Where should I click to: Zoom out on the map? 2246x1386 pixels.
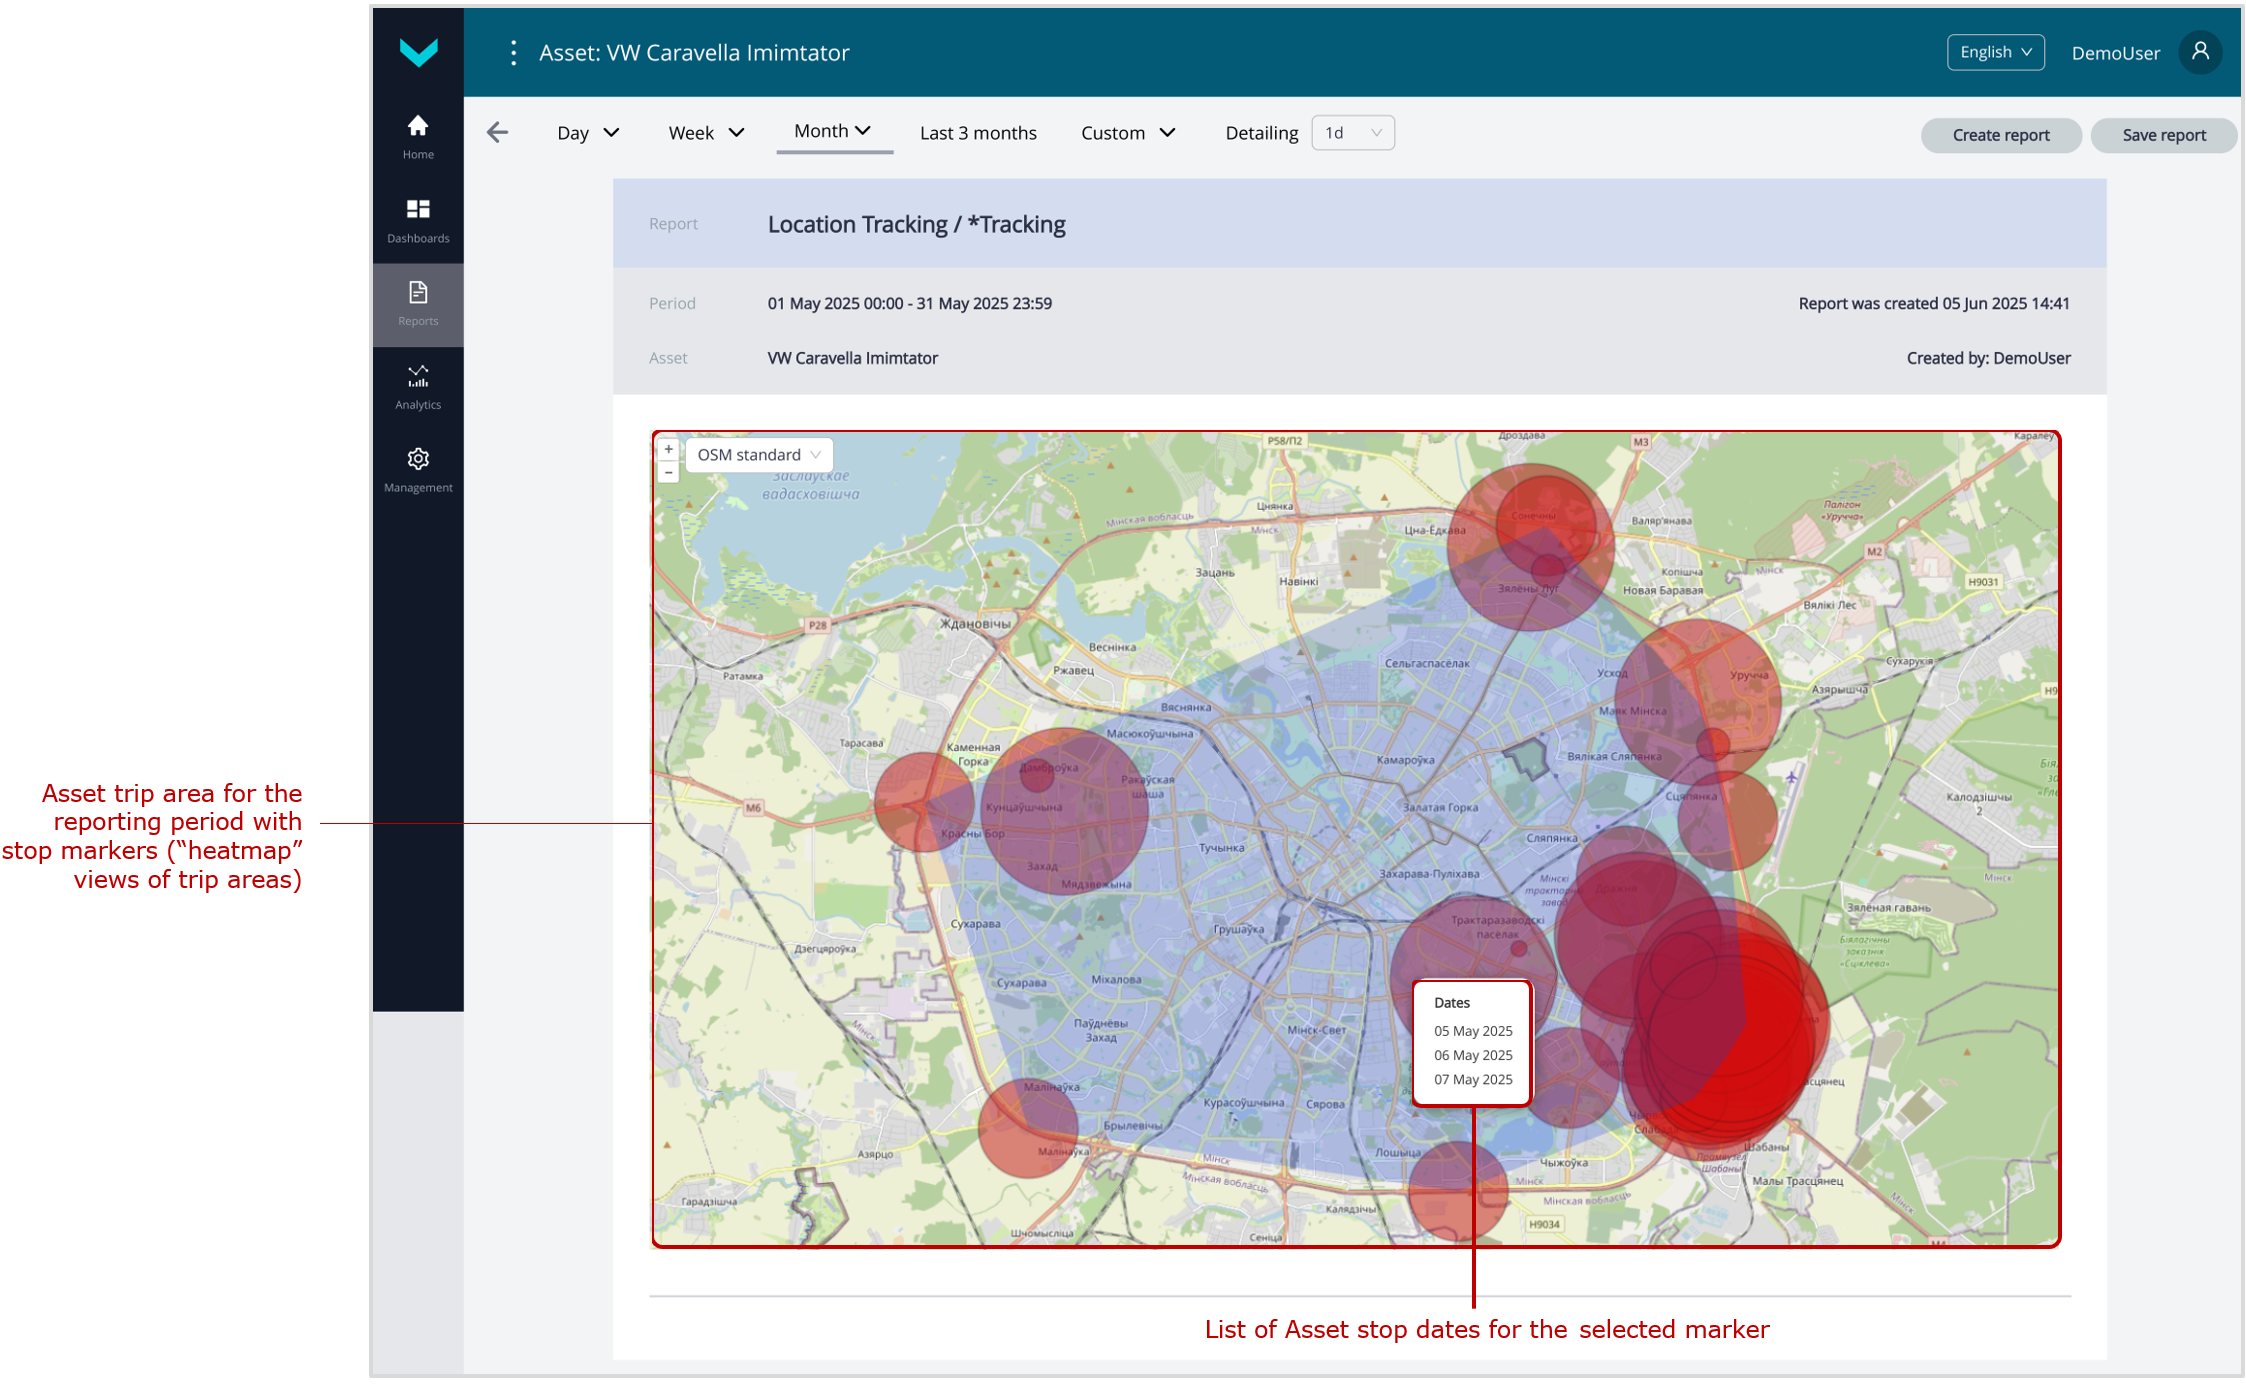(669, 472)
